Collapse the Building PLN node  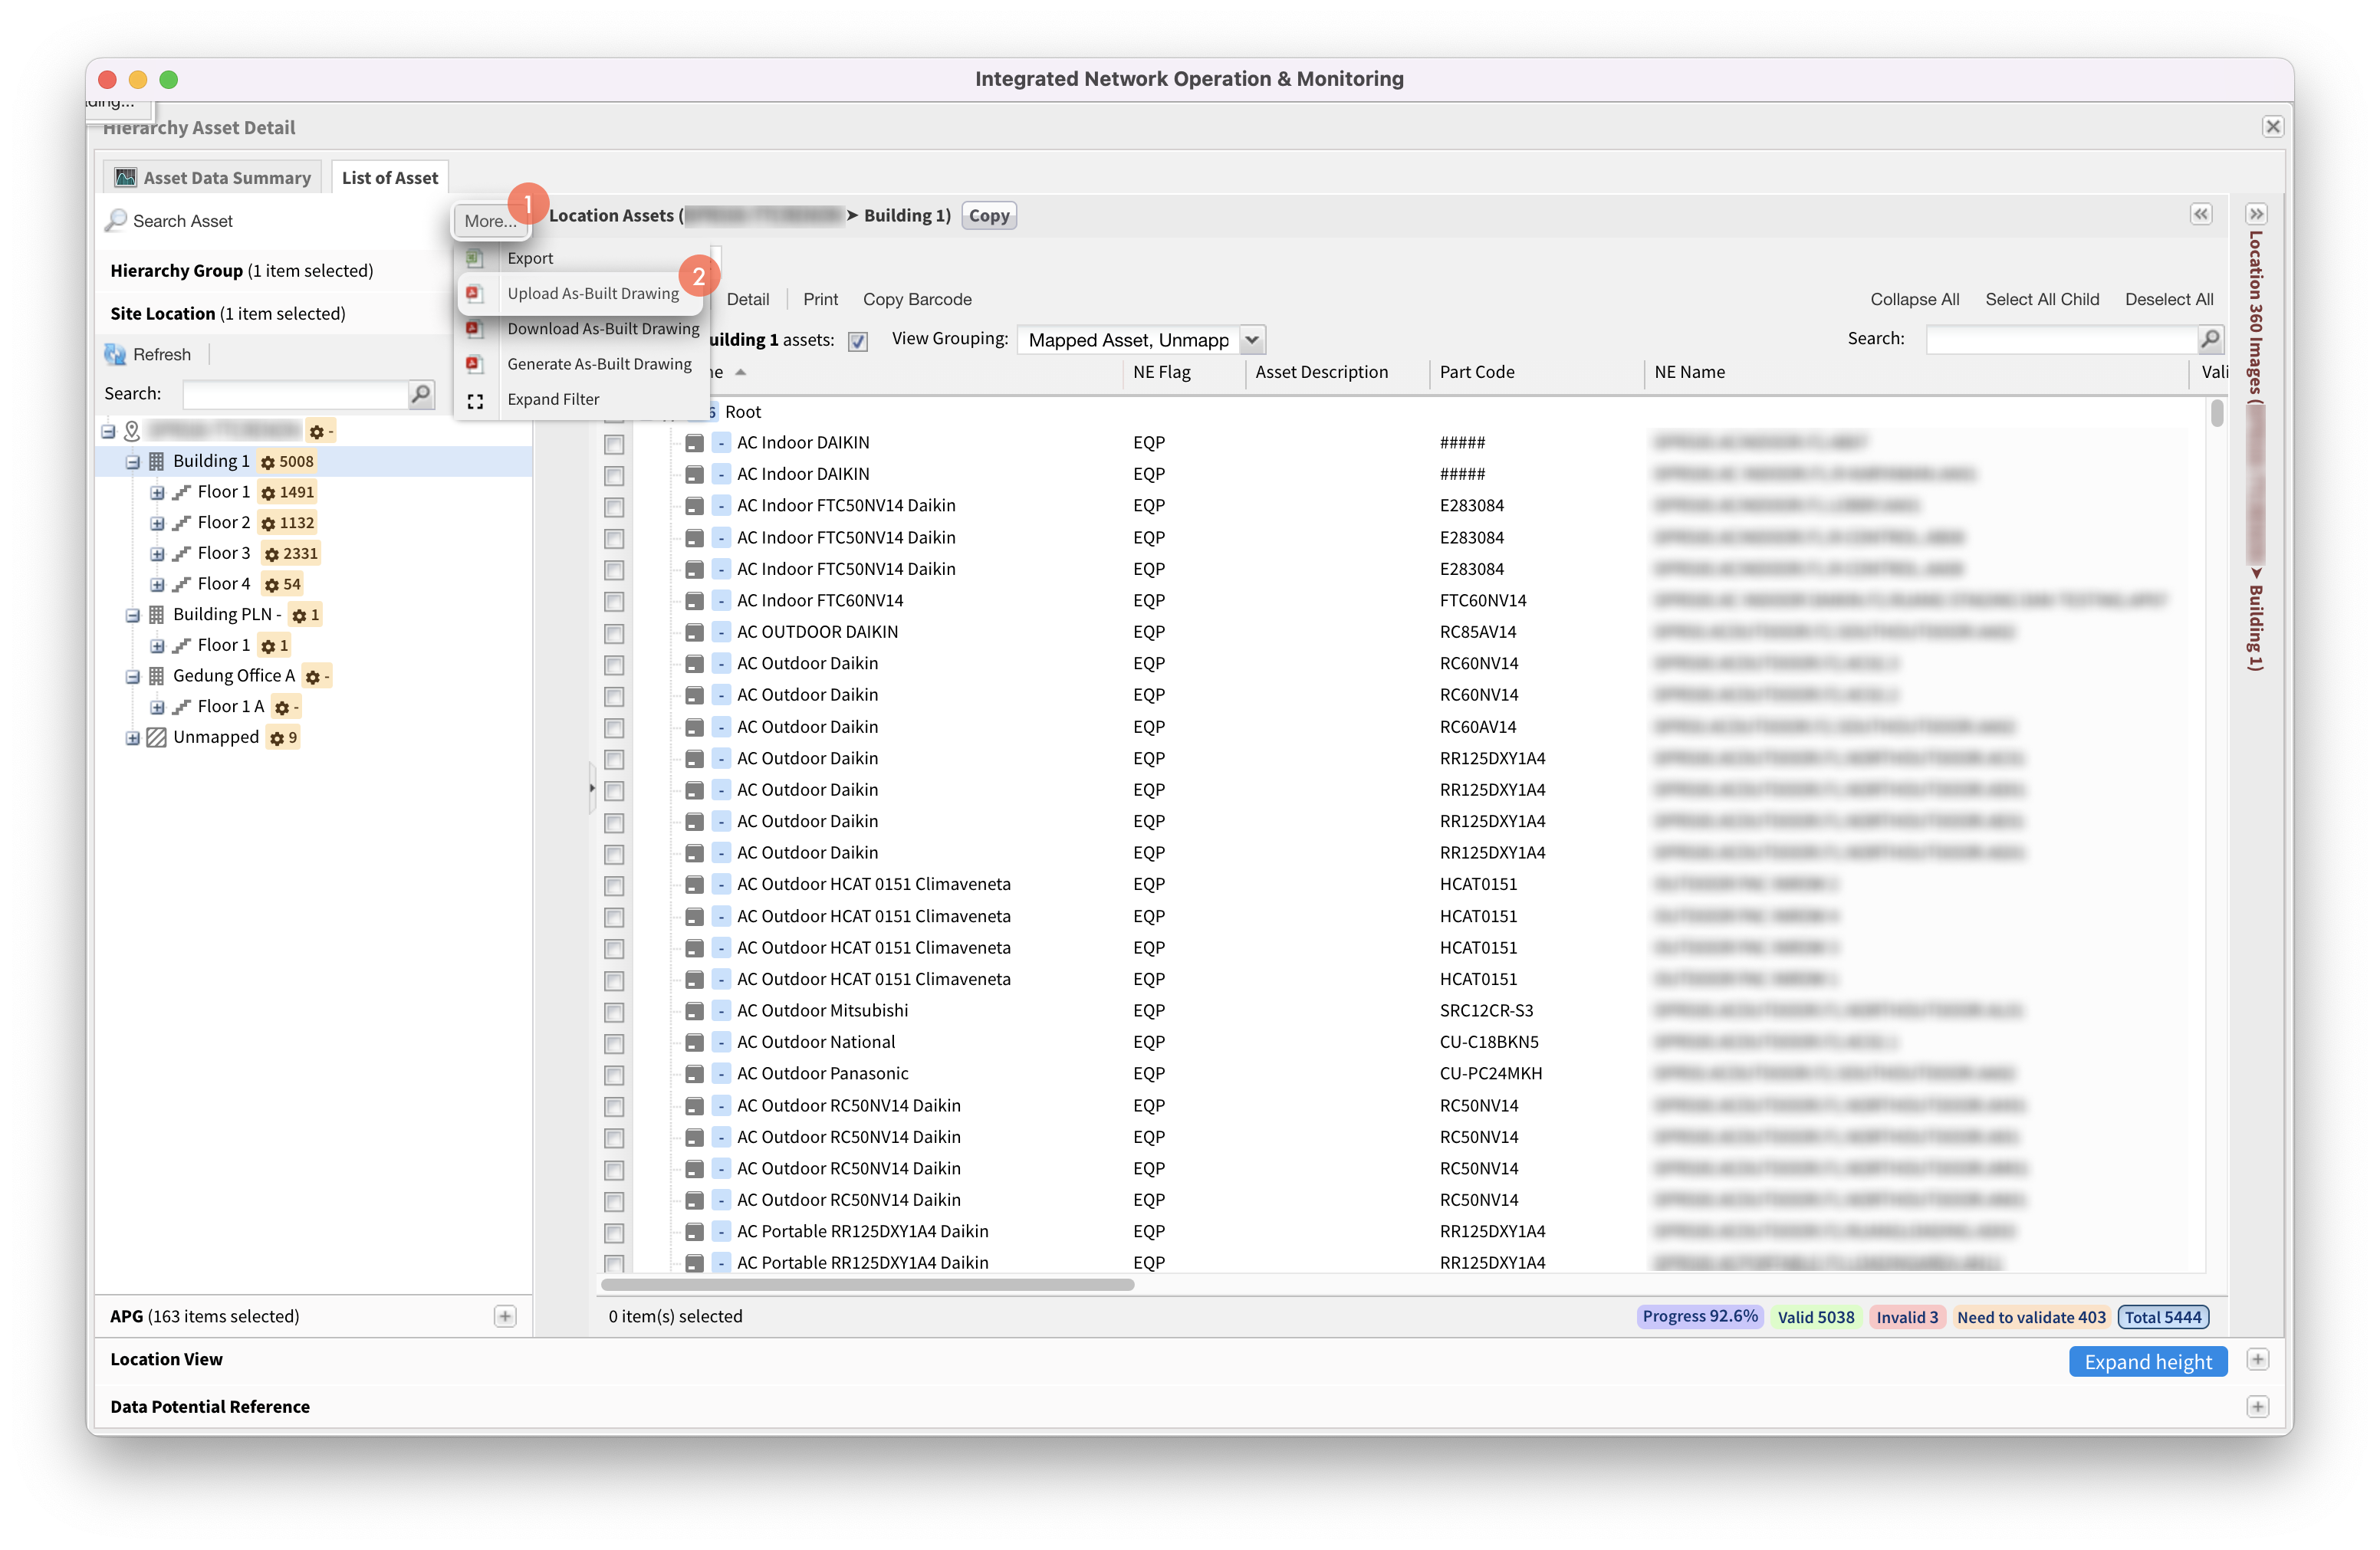pos(132,615)
